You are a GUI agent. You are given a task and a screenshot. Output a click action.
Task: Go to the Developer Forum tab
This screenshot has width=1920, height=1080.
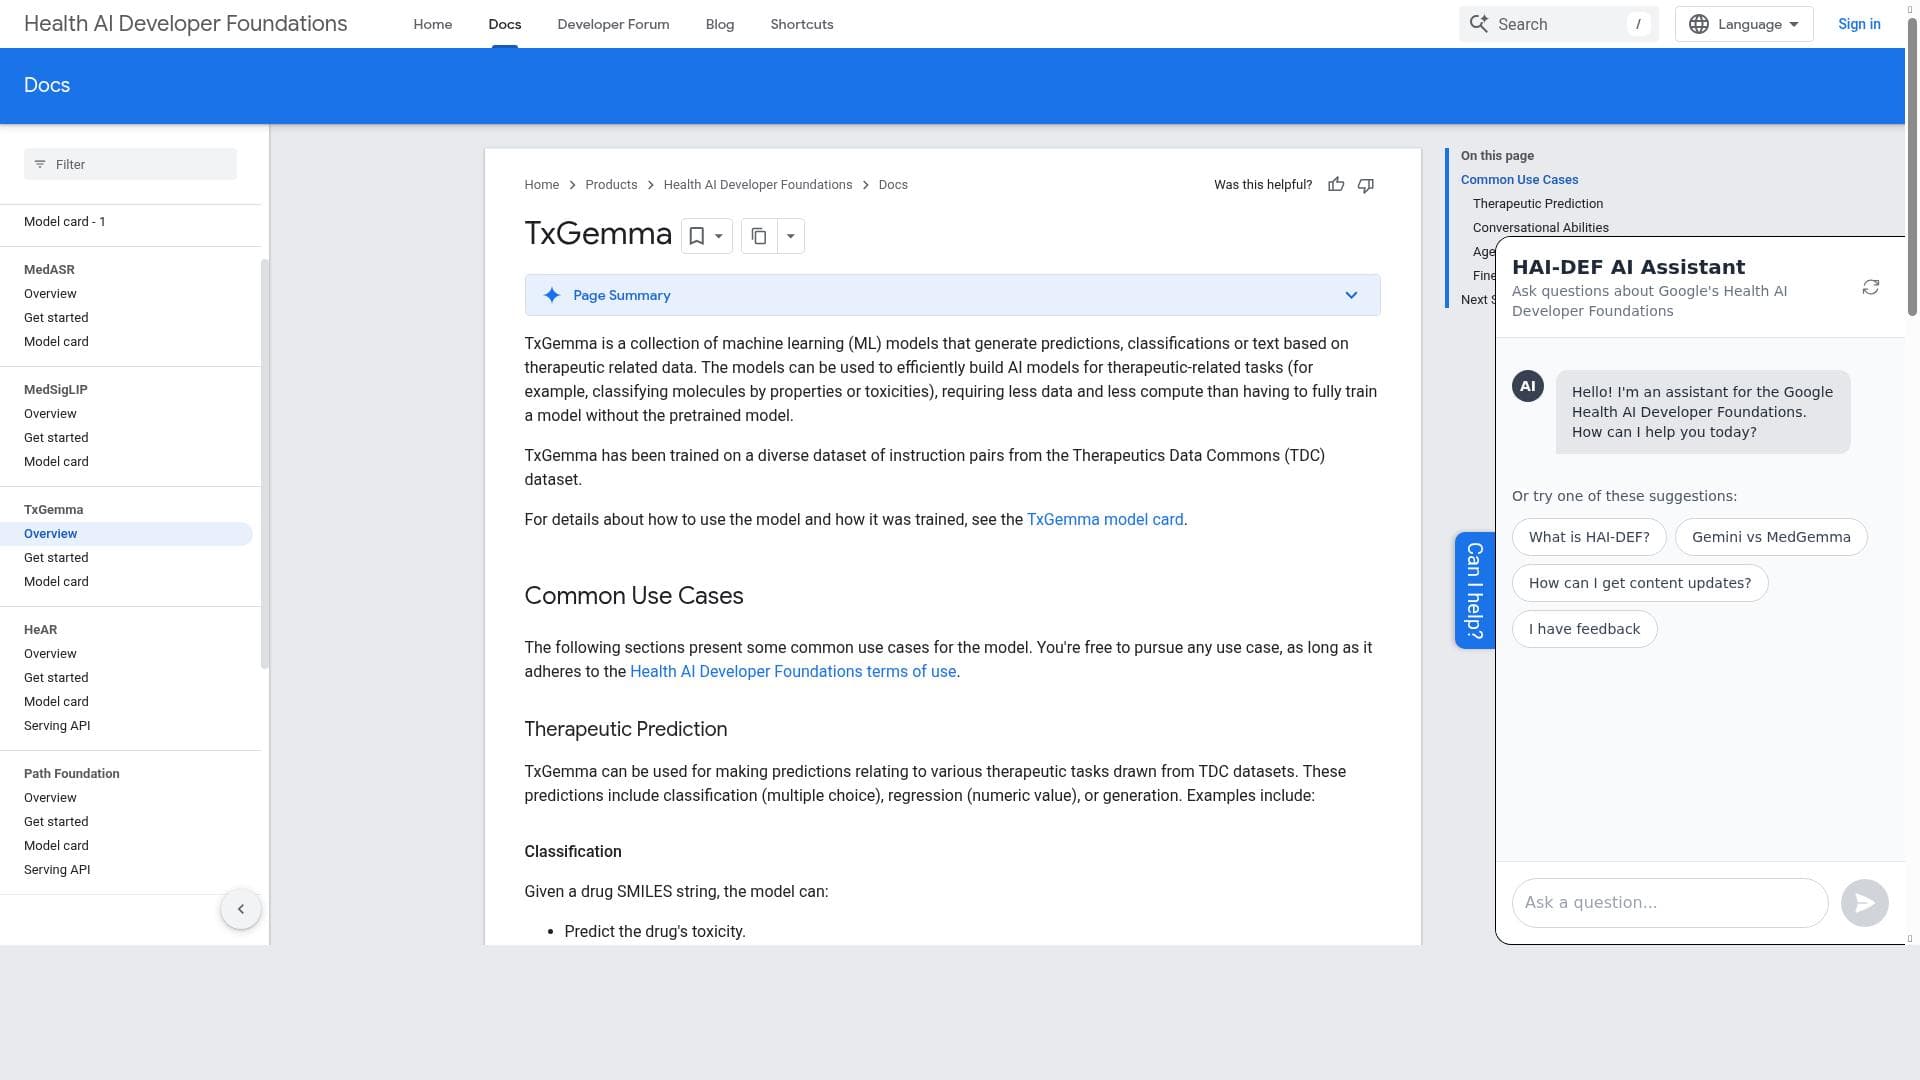614,24
